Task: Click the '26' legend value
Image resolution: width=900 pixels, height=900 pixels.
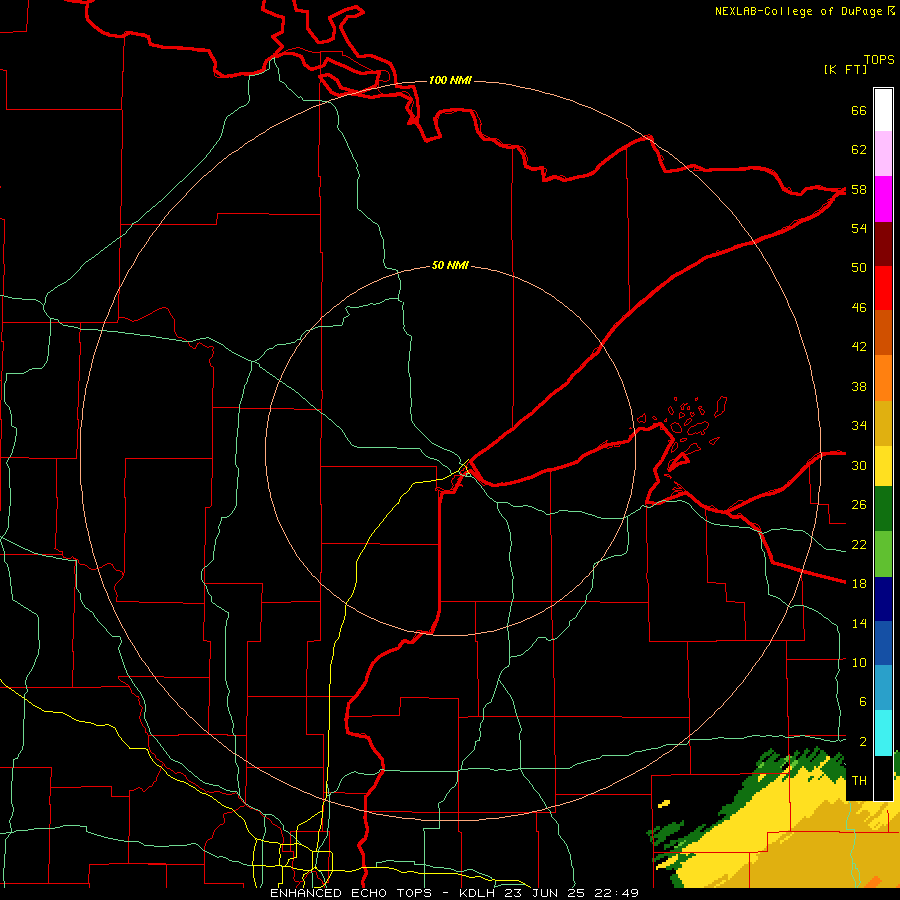Action: pyautogui.click(x=859, y=505)
